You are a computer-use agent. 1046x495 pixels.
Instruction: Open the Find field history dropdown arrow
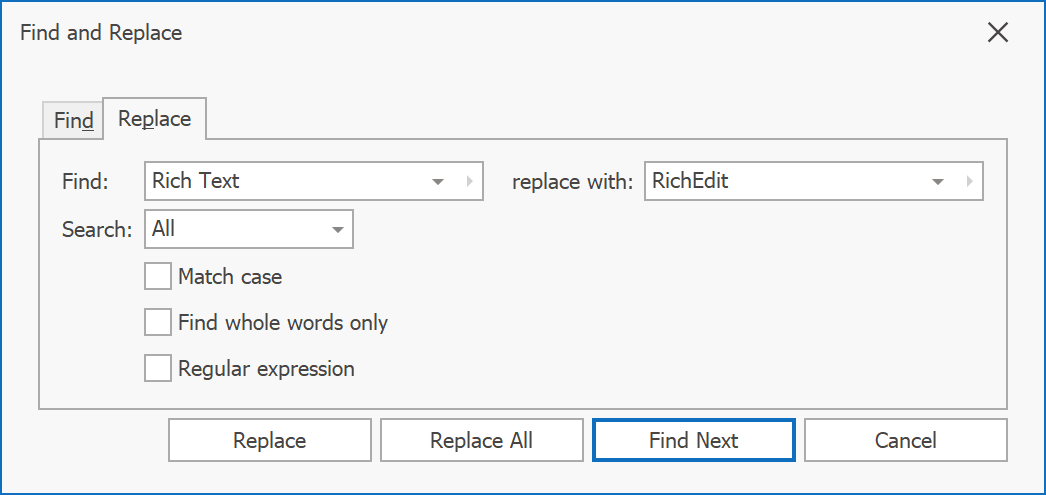pos(437,182)
